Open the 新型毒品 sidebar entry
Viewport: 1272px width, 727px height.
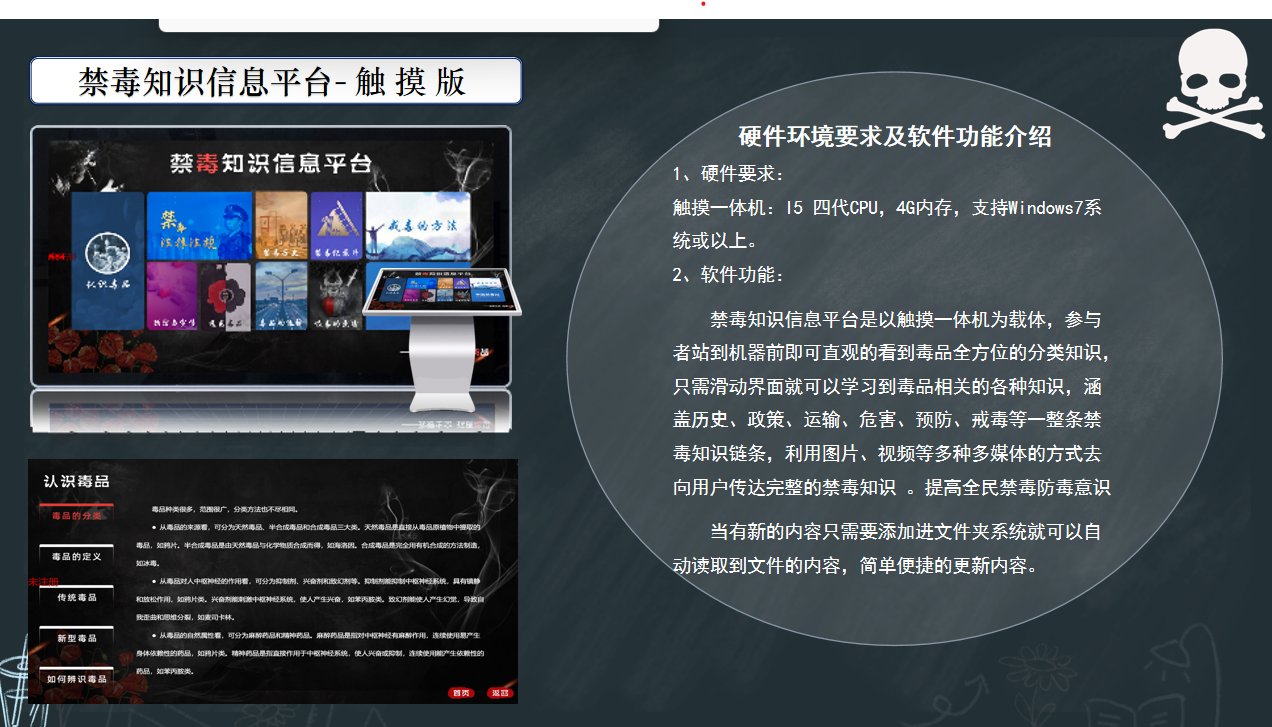77,638
